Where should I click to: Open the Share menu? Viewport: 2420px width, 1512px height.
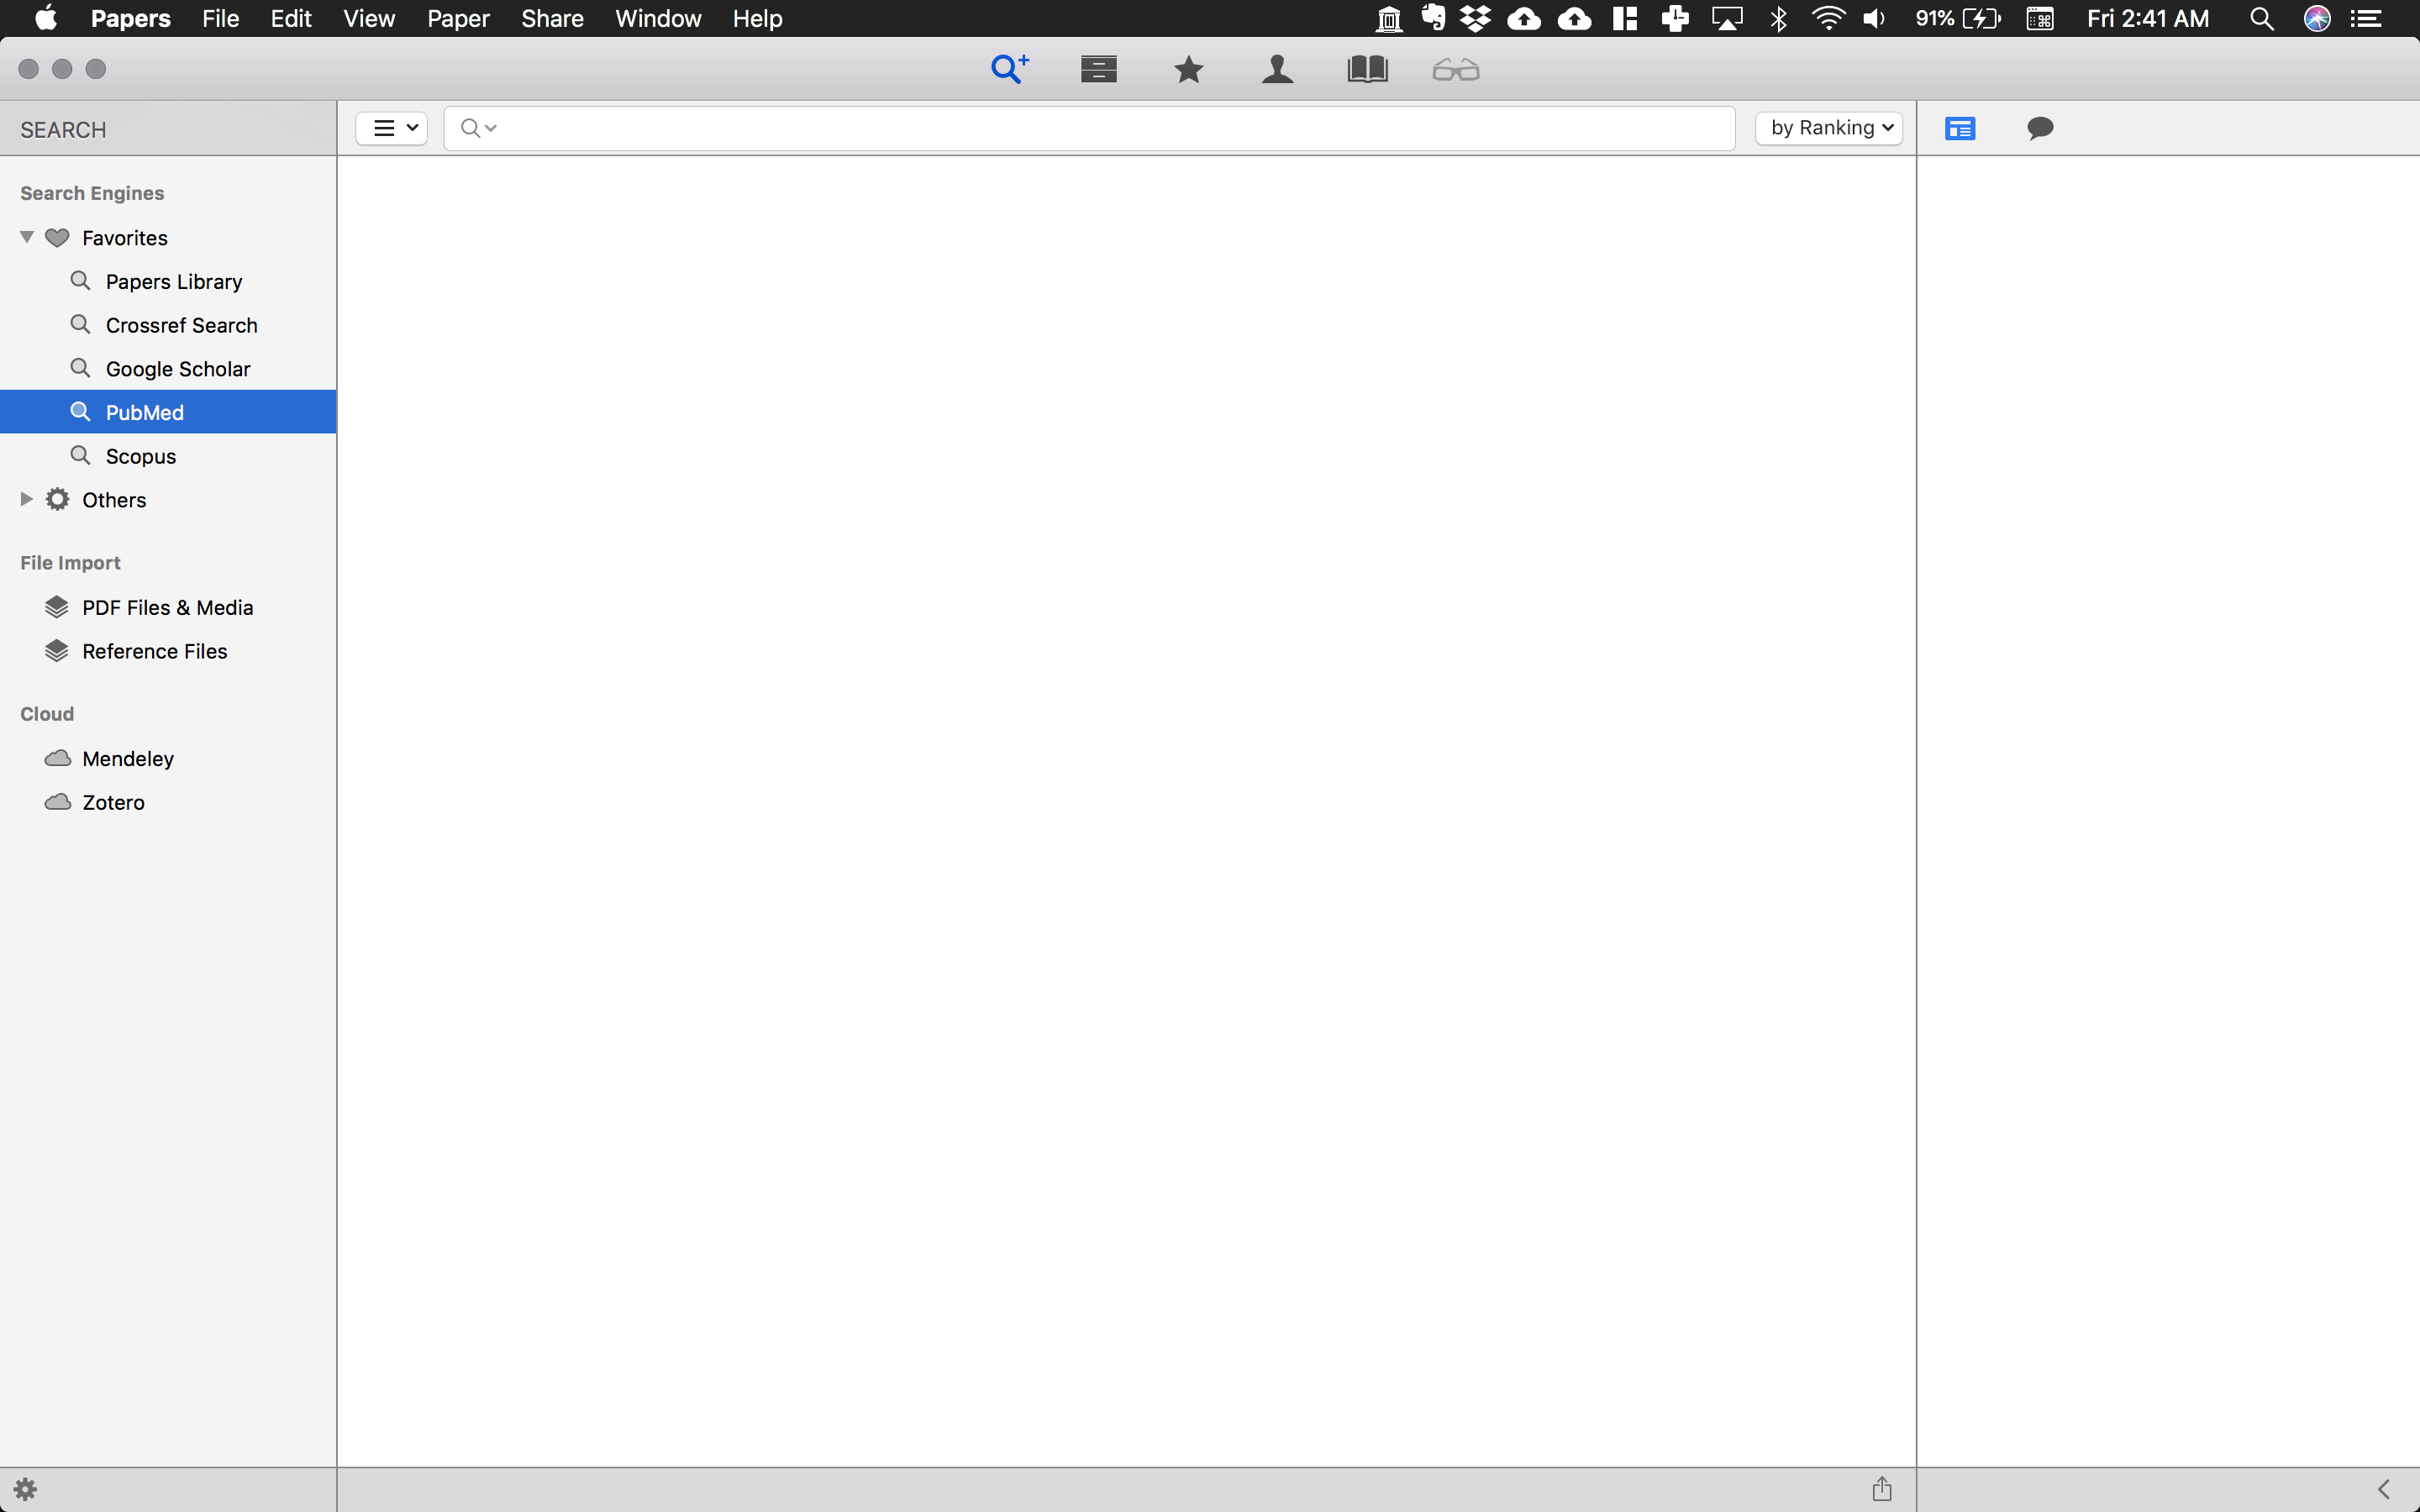(552, 18)
